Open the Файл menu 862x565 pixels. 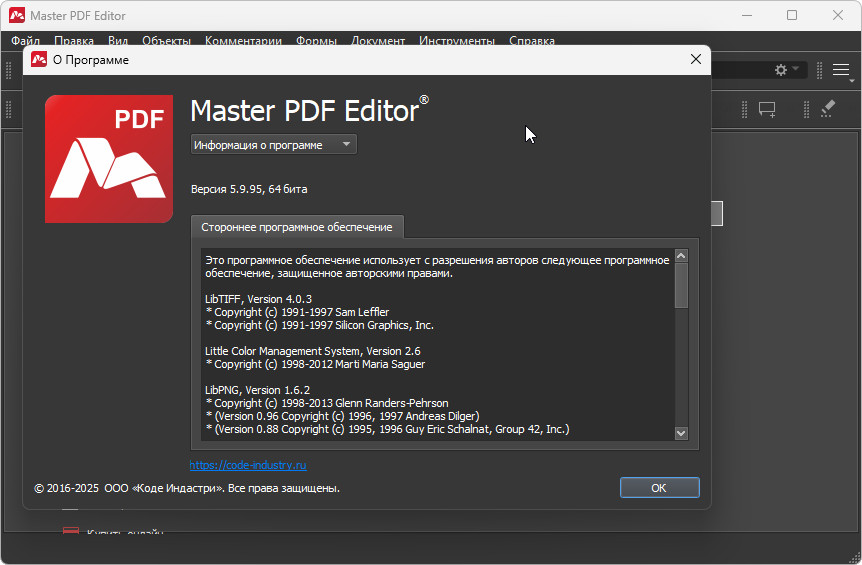[25, 41]
